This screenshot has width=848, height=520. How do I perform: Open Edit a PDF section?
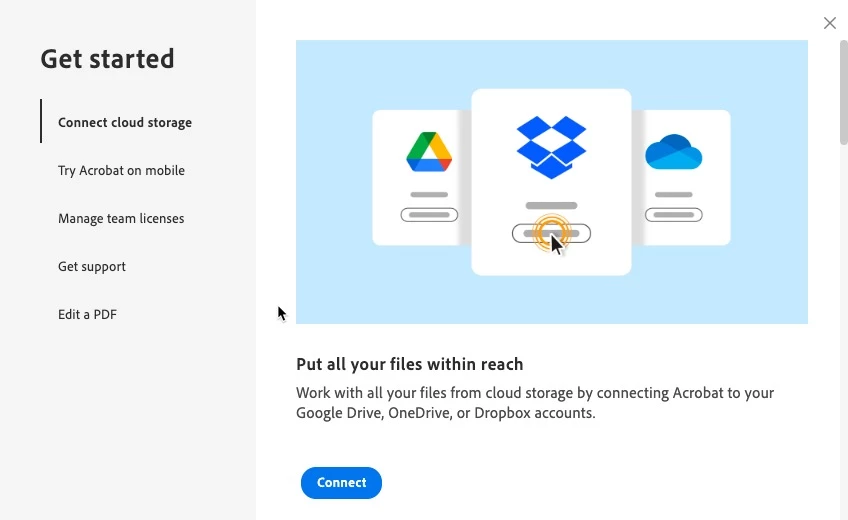(87, 315)
